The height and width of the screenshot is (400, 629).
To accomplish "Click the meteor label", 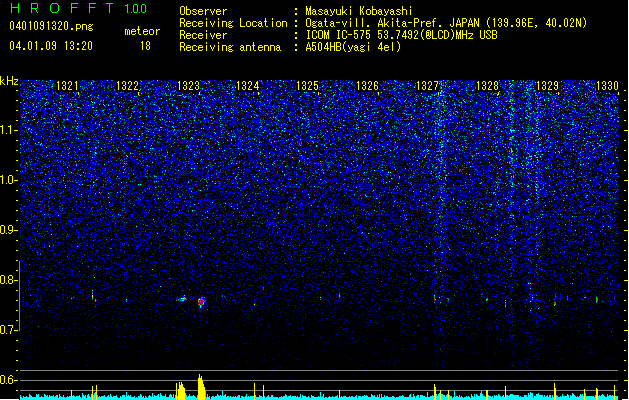I will pyautogui.click(x=142, y=31).
